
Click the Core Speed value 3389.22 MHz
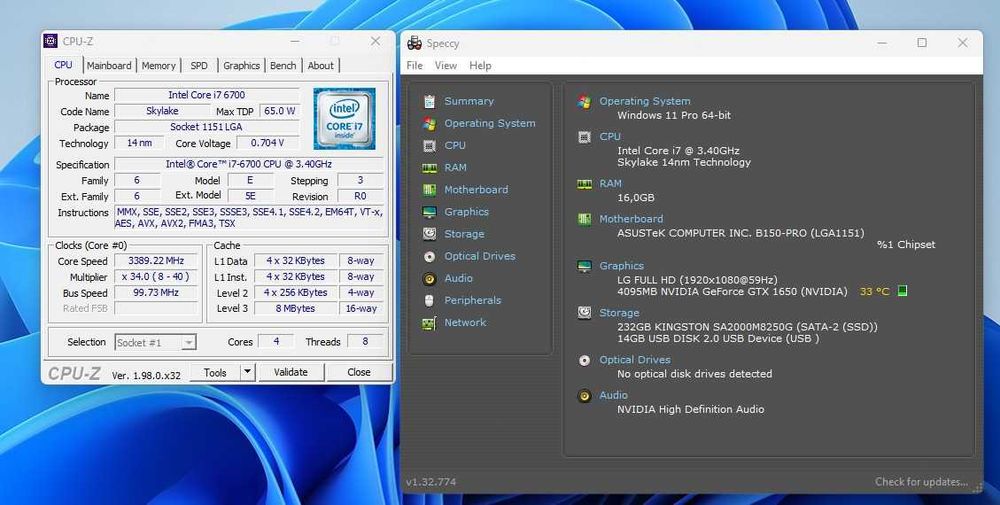(156, 261)
